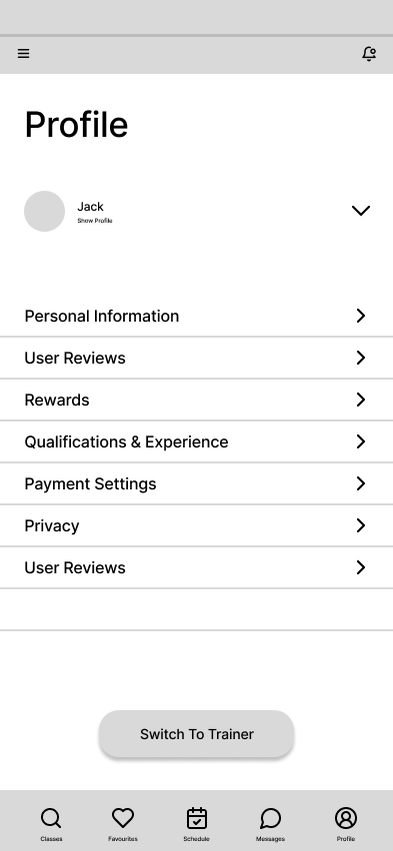Click the Switch To Trainer button
393x851 pixels.
coord(196,734)
